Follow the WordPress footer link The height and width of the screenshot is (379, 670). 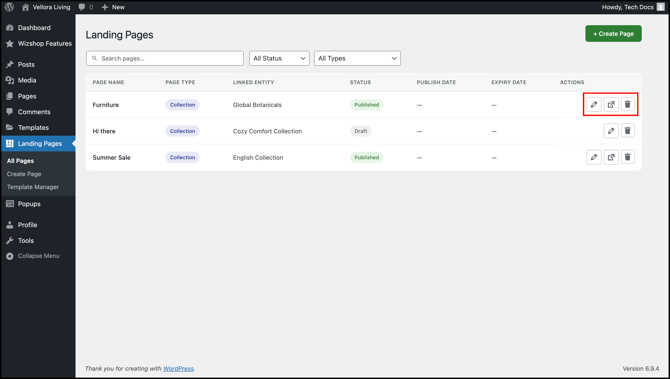click(179, 368)
